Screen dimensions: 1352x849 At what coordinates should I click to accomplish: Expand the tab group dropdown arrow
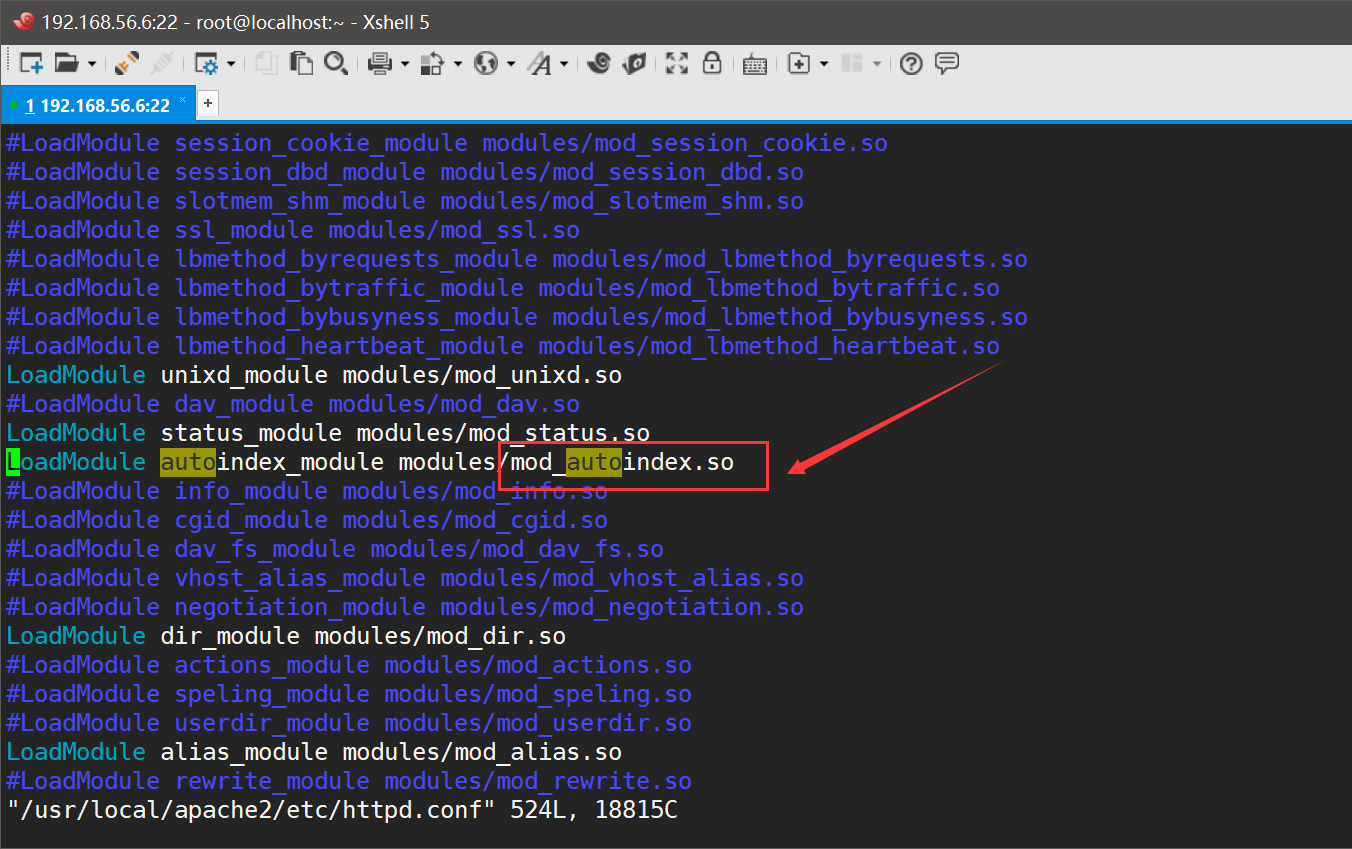(x=823, y=64)
